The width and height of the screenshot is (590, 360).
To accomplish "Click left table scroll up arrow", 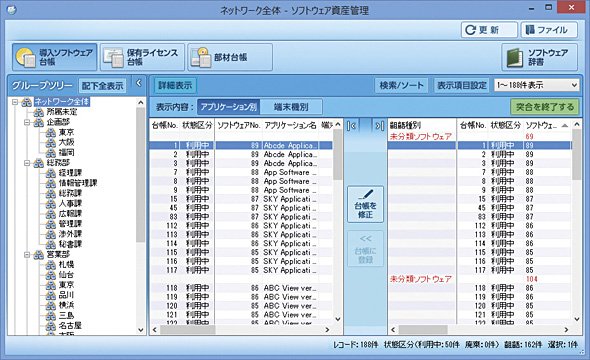I will coord(338,125).
